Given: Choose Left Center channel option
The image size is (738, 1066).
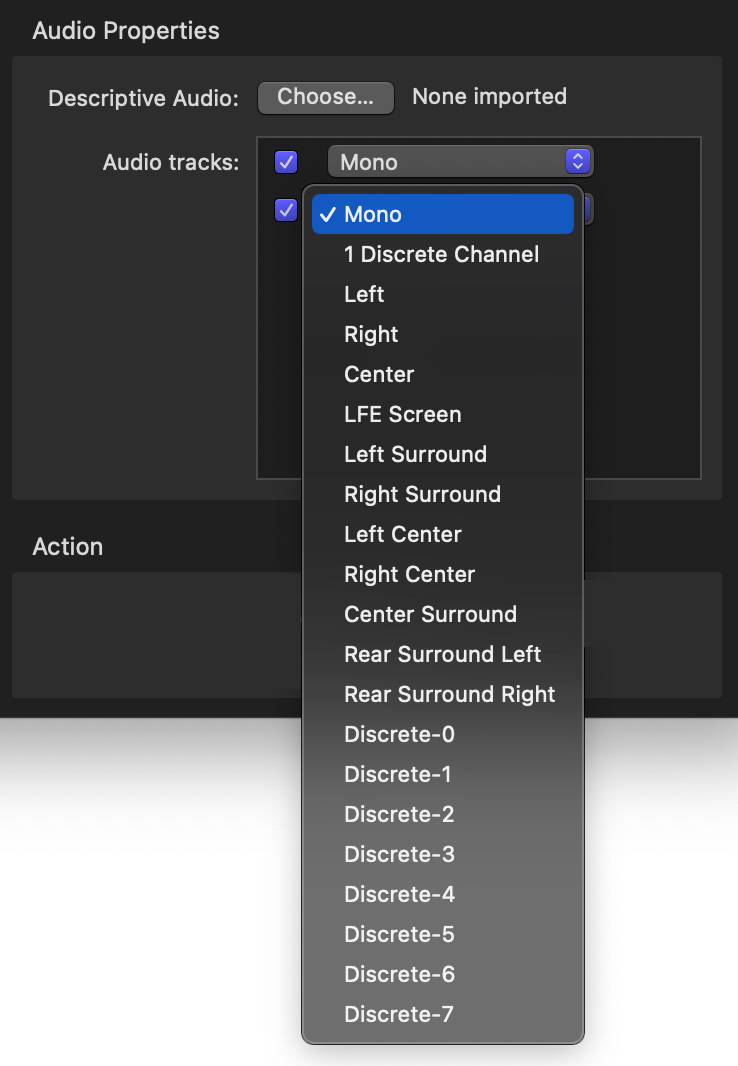Looking at the screenshot, I should [x=443, y=534].
